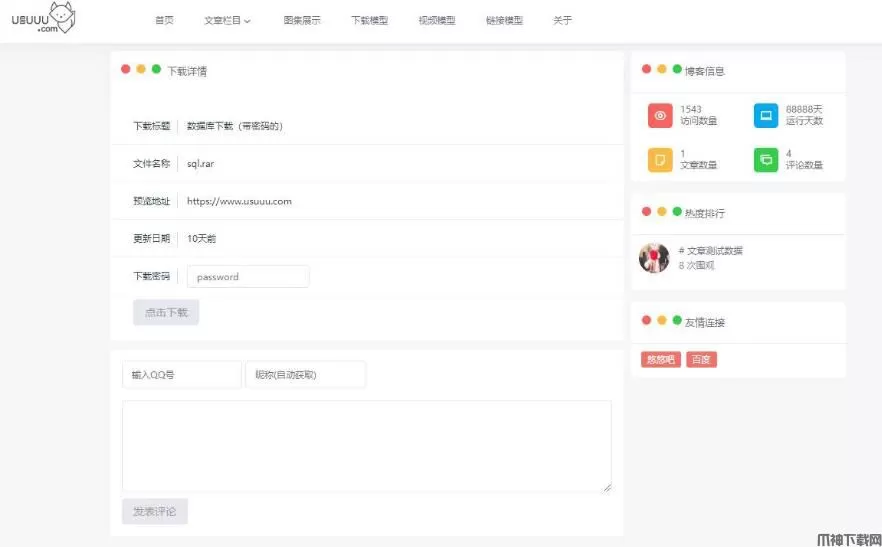Go to 视频模型 in navigation

[437, 20]
